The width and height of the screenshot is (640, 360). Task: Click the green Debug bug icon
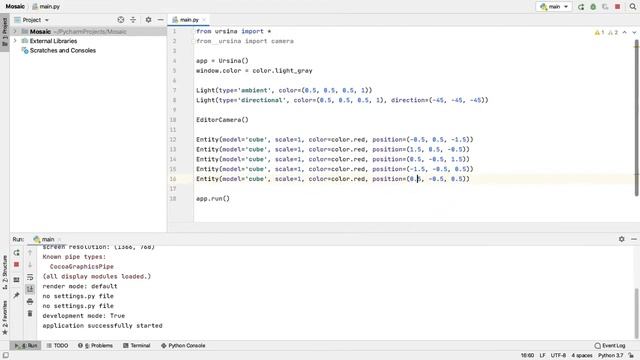pos(593,7)
